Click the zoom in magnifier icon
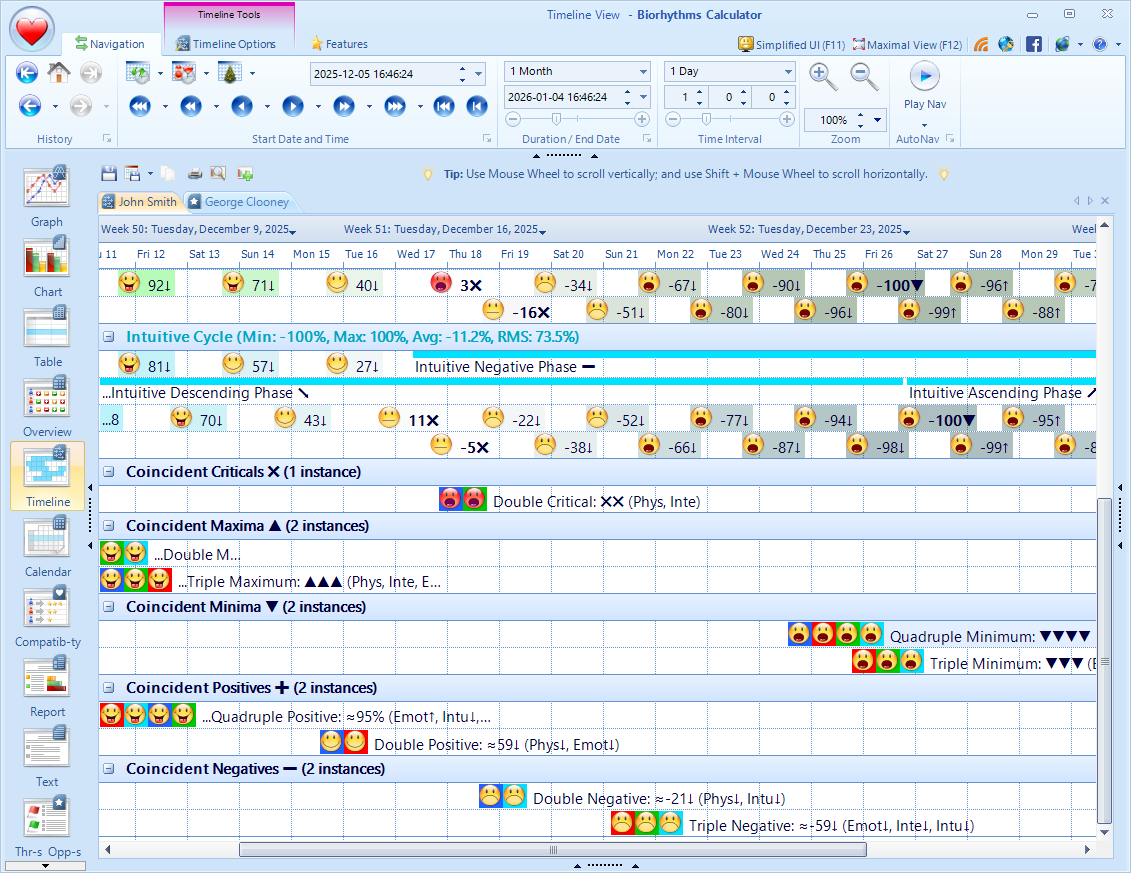Viewport: 1131px width, 873px height. pyautogui.click(x=823, y=76)
